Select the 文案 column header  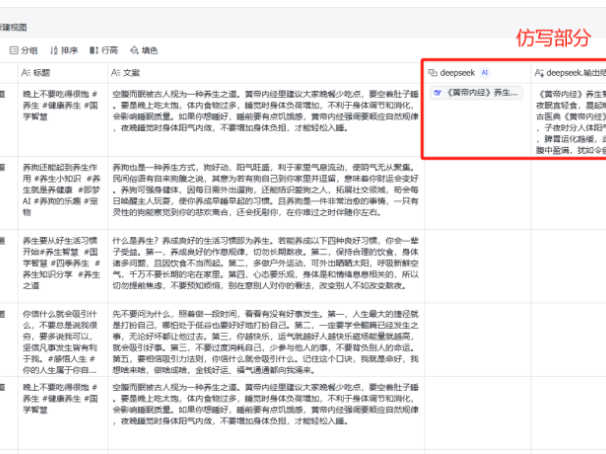(x=266, y=73)
